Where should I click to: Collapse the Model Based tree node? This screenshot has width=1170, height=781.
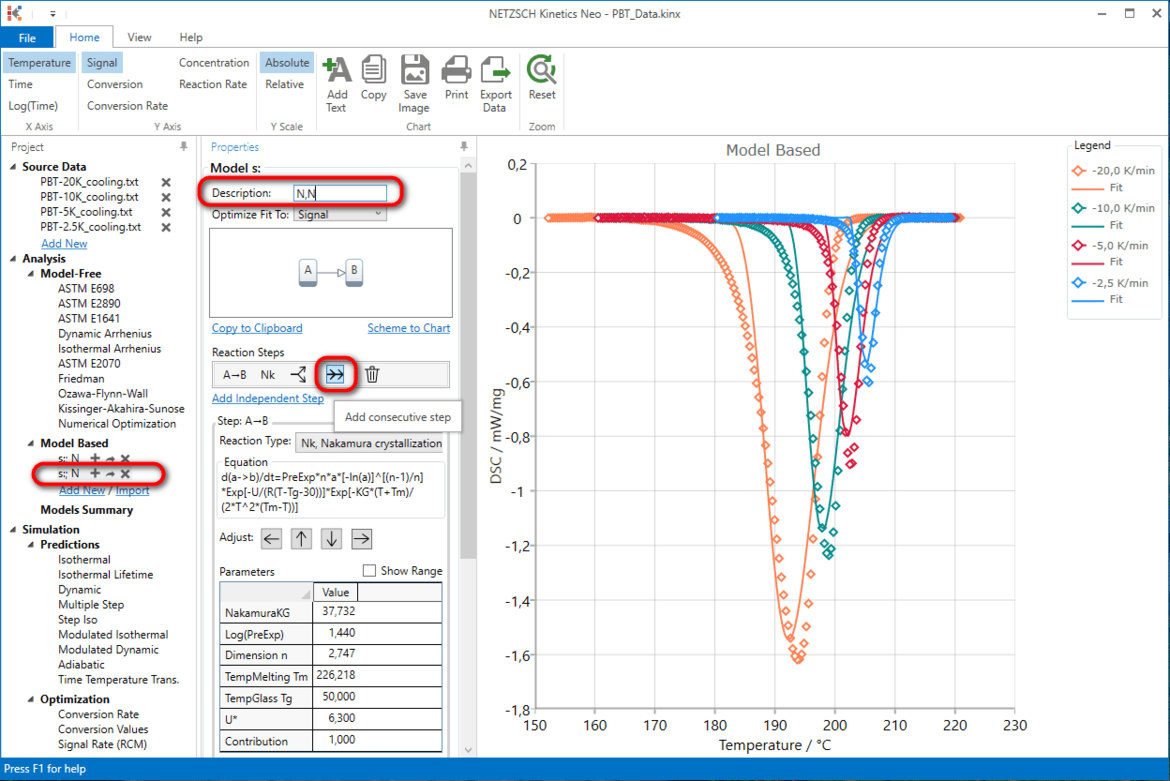(x=31, y=443)
